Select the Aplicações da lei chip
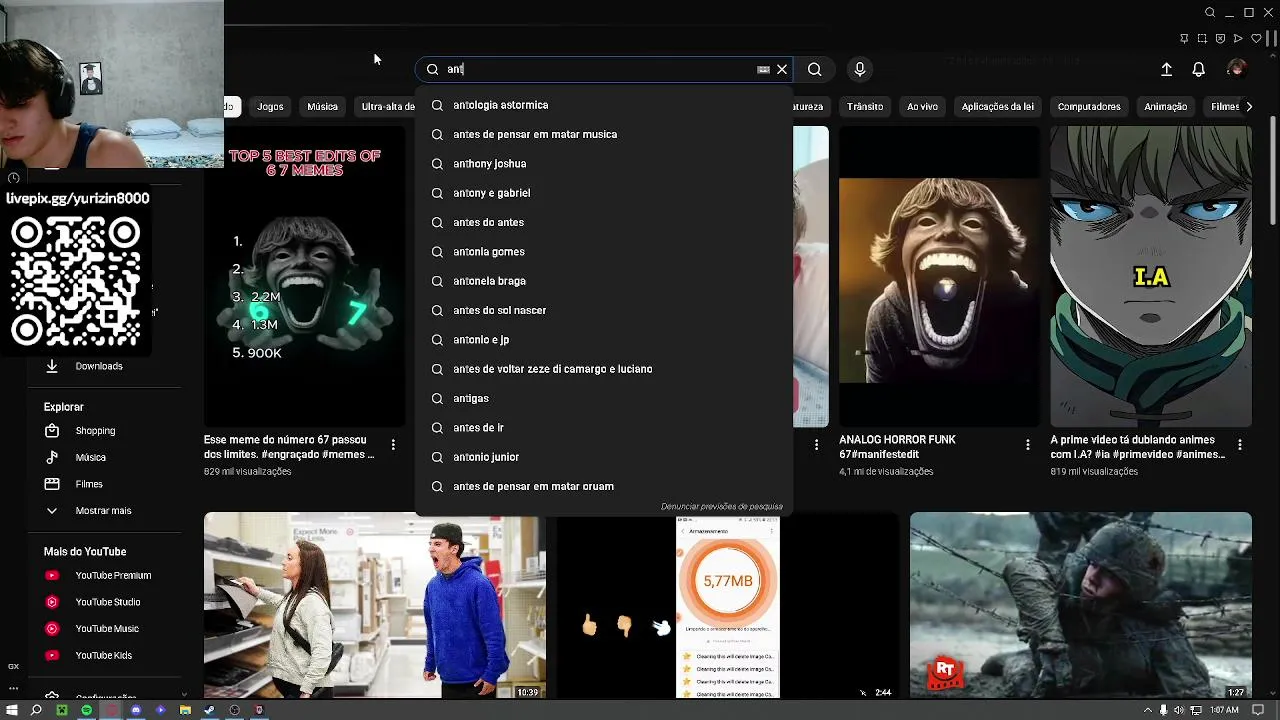The width and height of the screenshot is (1280, 720). (997, 106)
